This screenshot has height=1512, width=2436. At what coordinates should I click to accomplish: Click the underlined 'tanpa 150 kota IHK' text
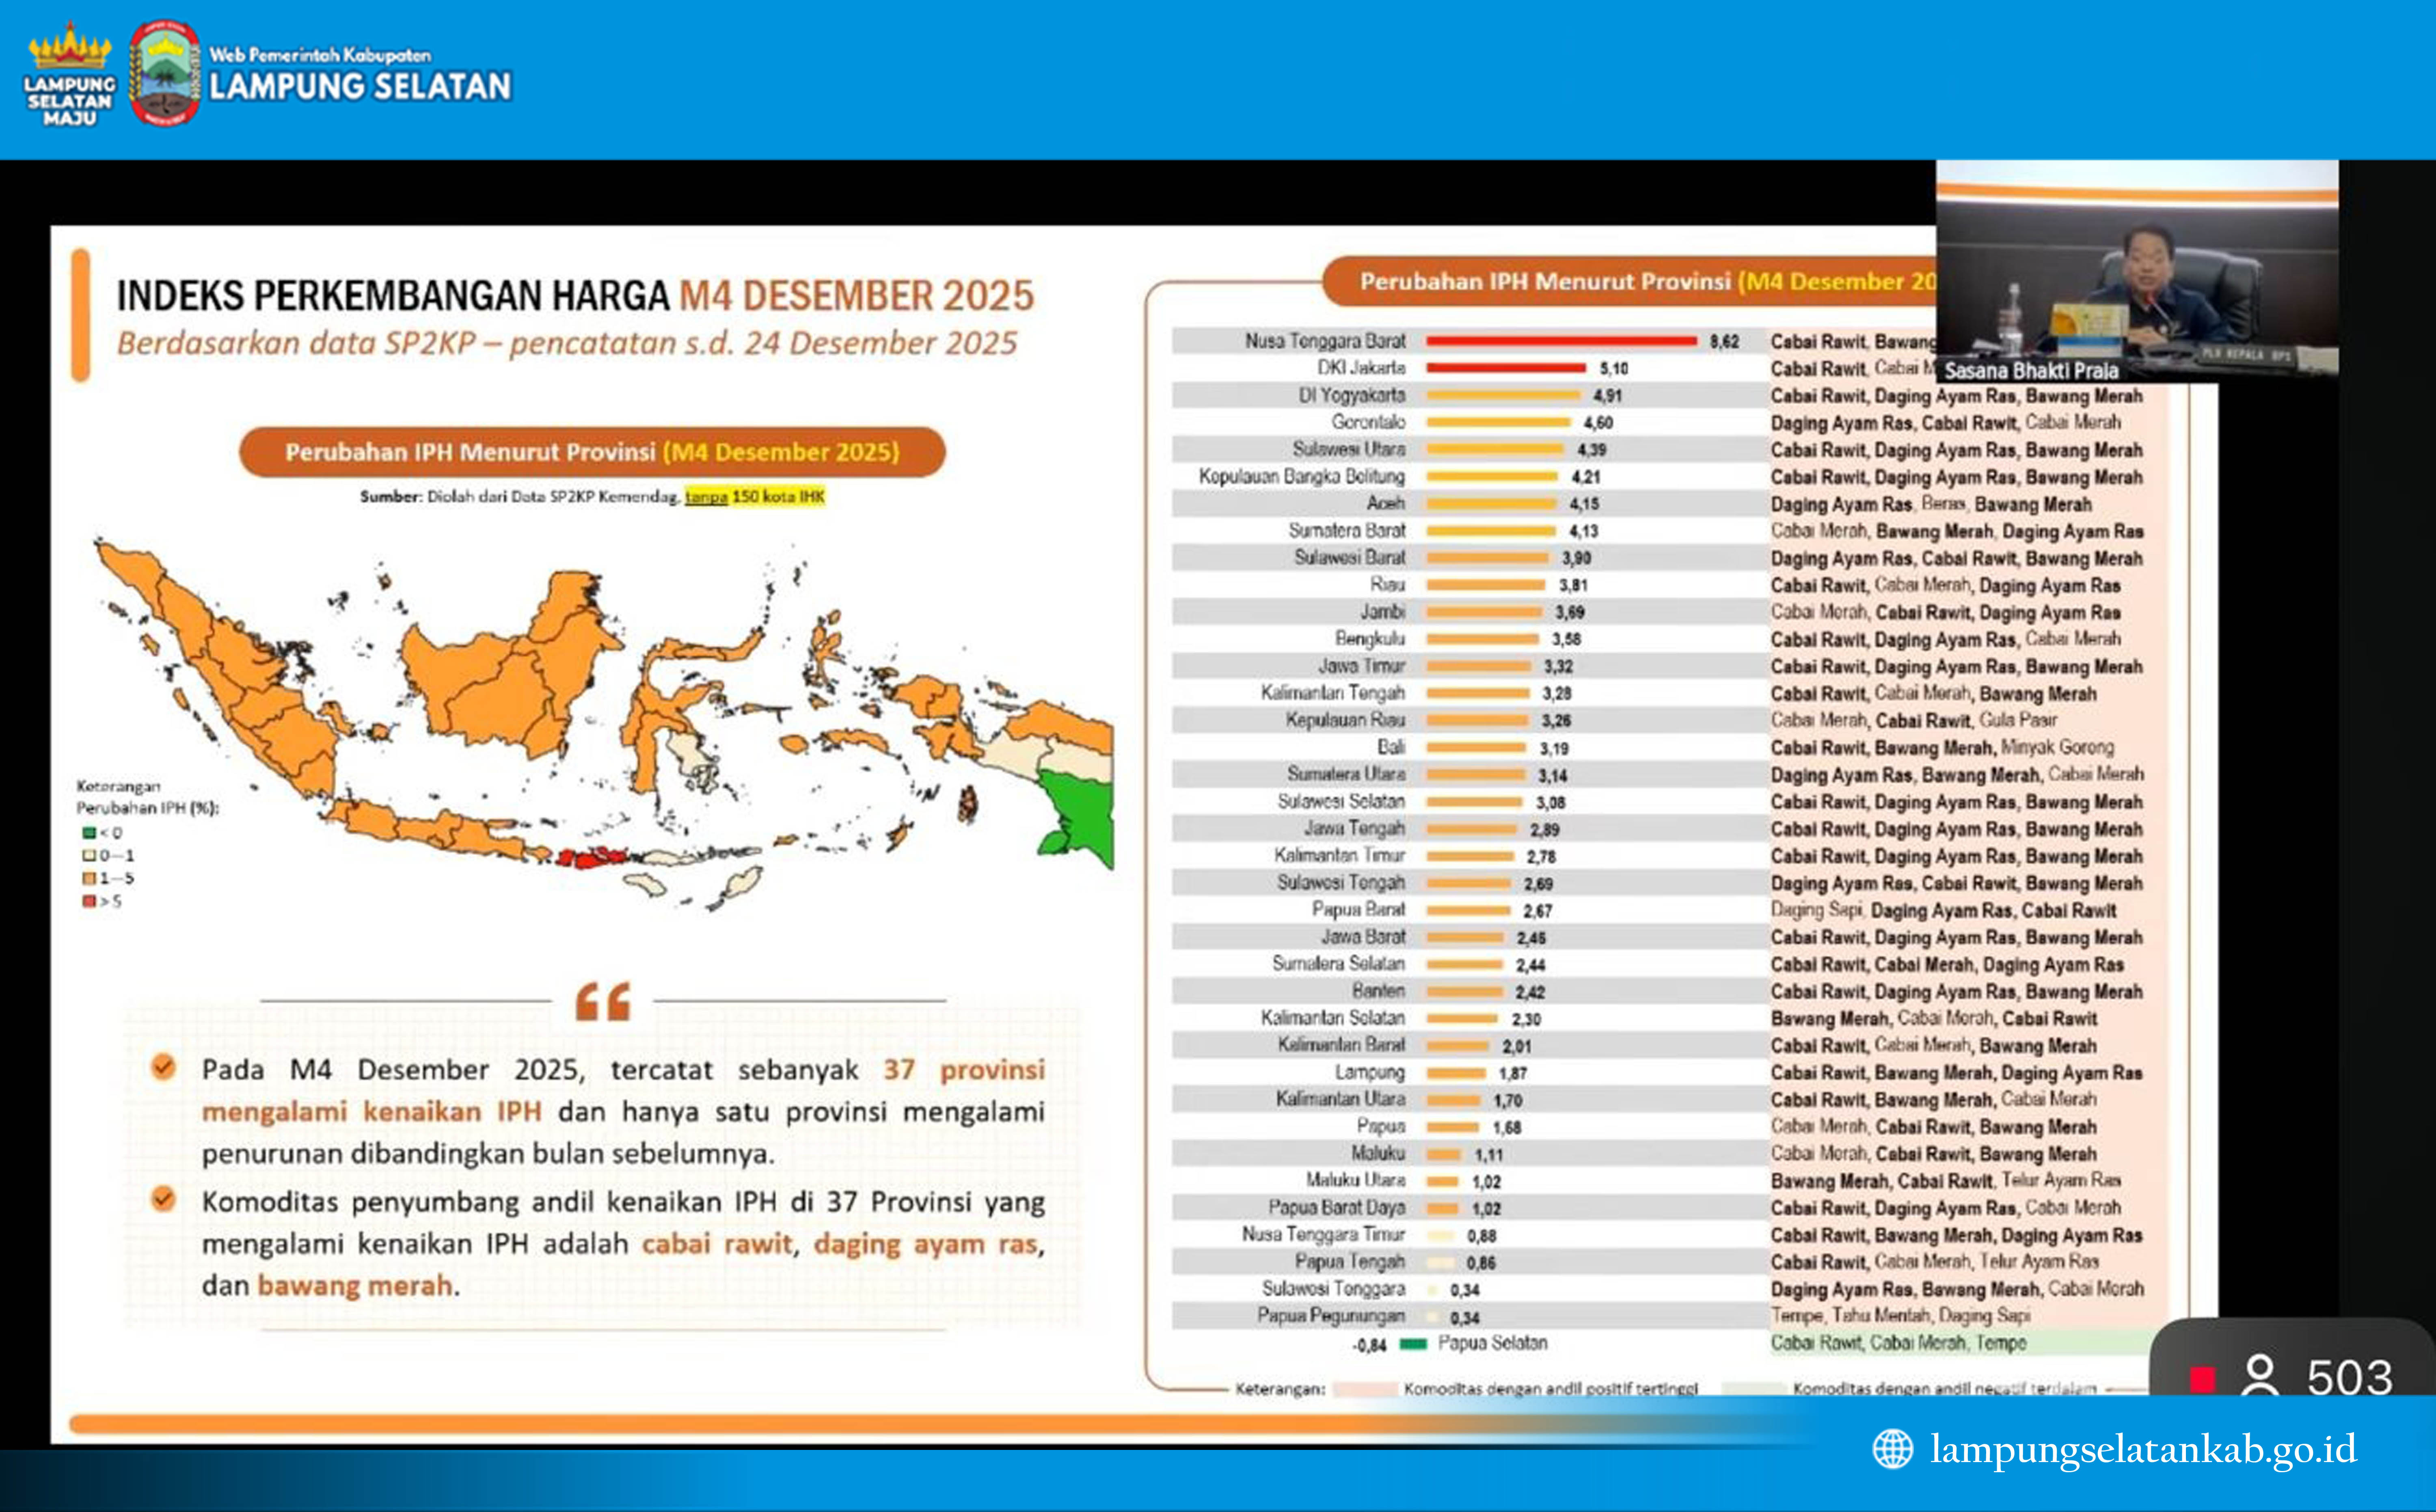tap(754, 497)
